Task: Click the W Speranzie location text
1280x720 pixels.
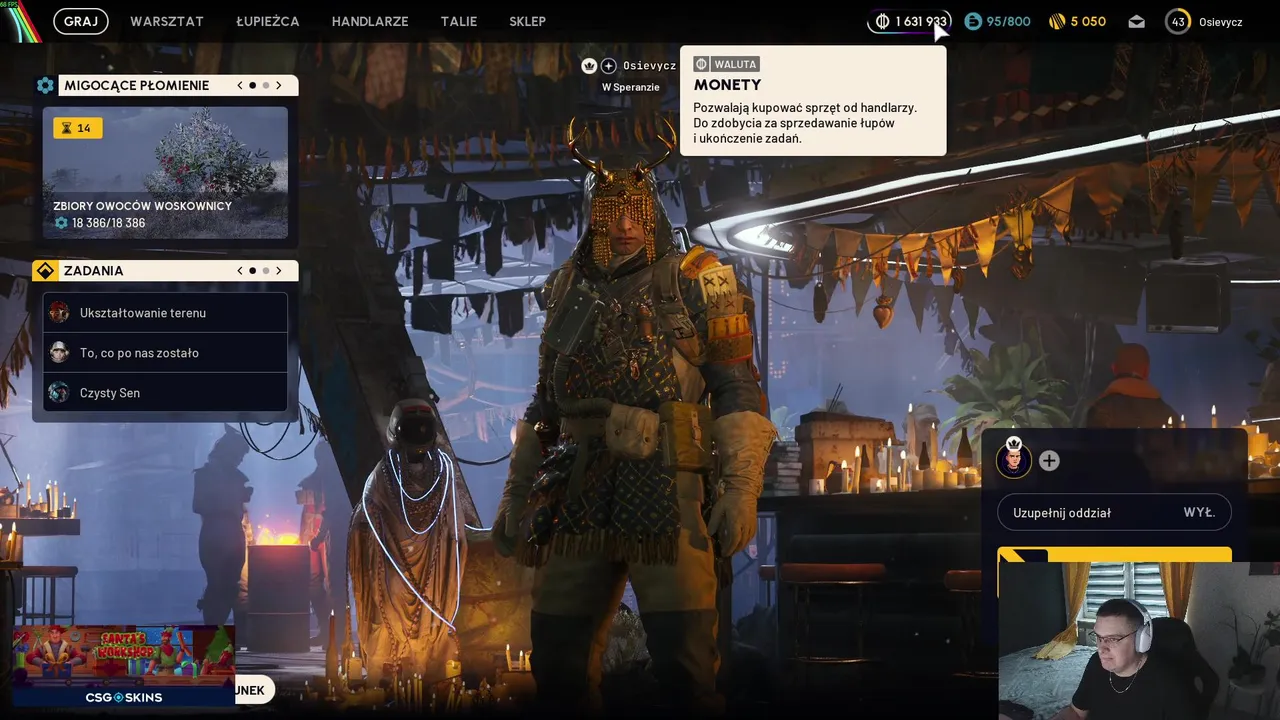Action: coord(631,87)
